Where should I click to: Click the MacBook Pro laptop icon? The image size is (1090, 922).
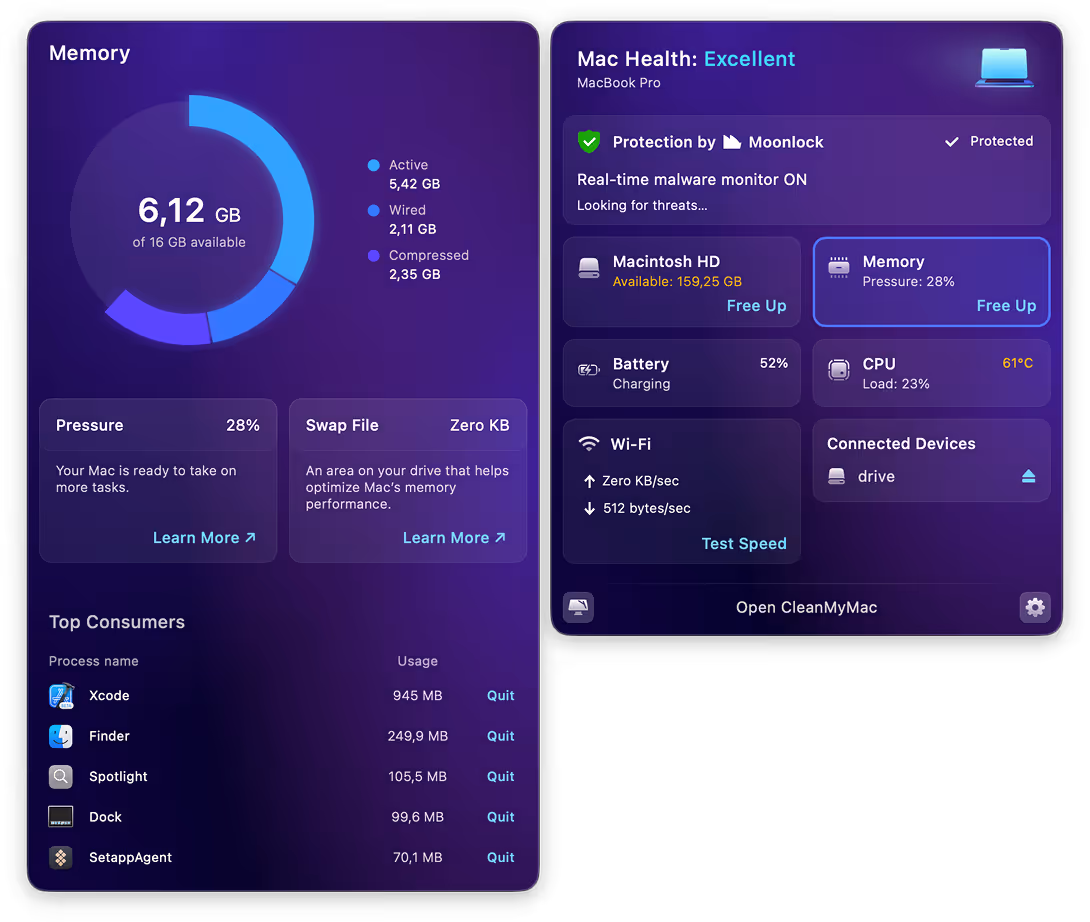coord(1004,67)
